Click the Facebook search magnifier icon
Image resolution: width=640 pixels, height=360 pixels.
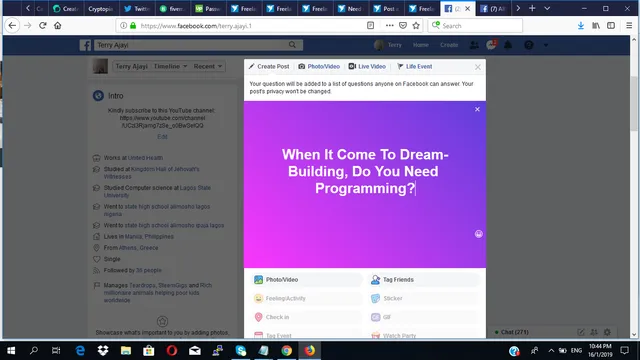pos(292,45)
